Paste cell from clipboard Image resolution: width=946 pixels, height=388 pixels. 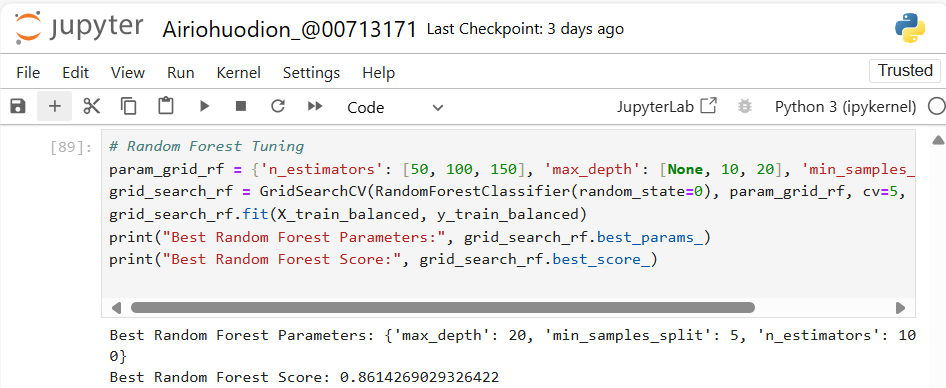165,107
